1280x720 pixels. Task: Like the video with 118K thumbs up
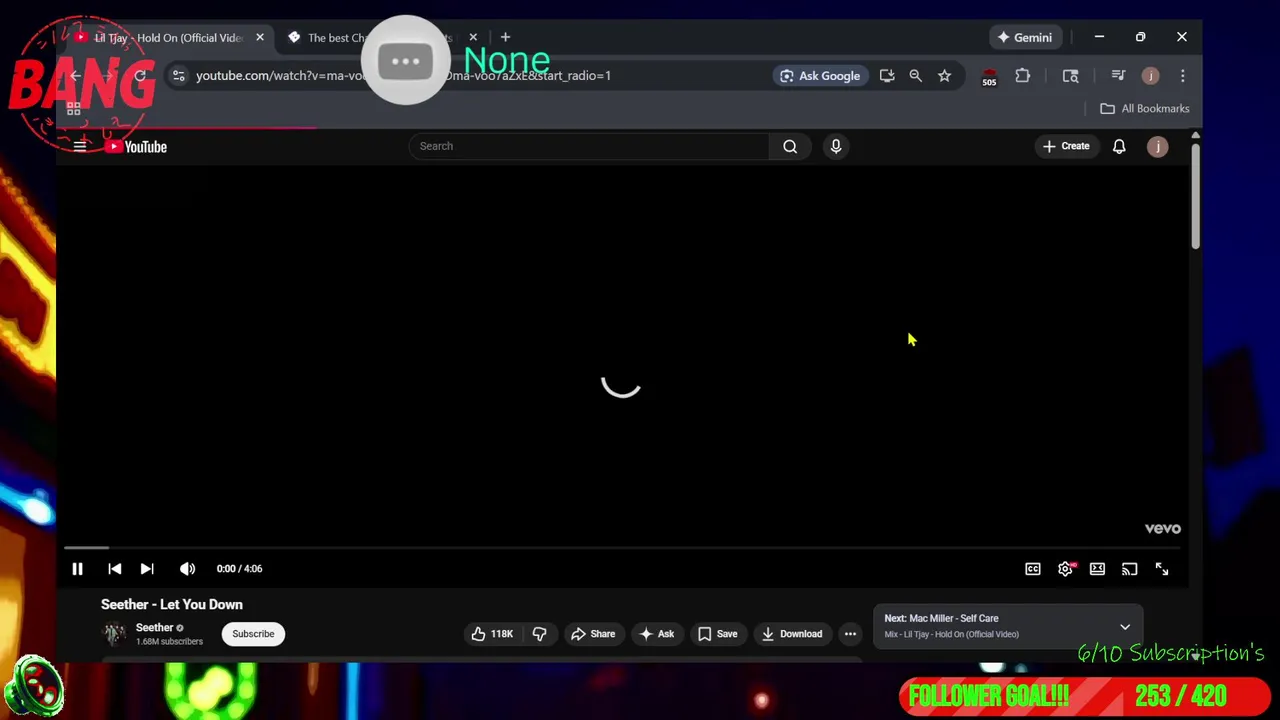(492, 634)
